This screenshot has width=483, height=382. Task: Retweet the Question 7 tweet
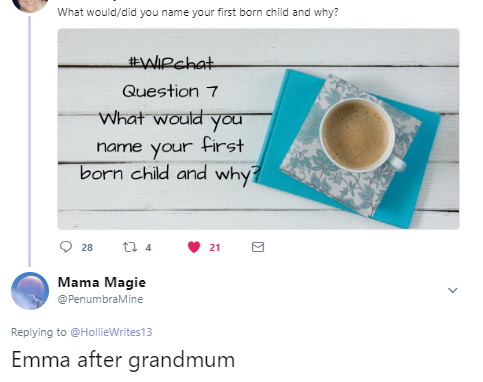130,247
